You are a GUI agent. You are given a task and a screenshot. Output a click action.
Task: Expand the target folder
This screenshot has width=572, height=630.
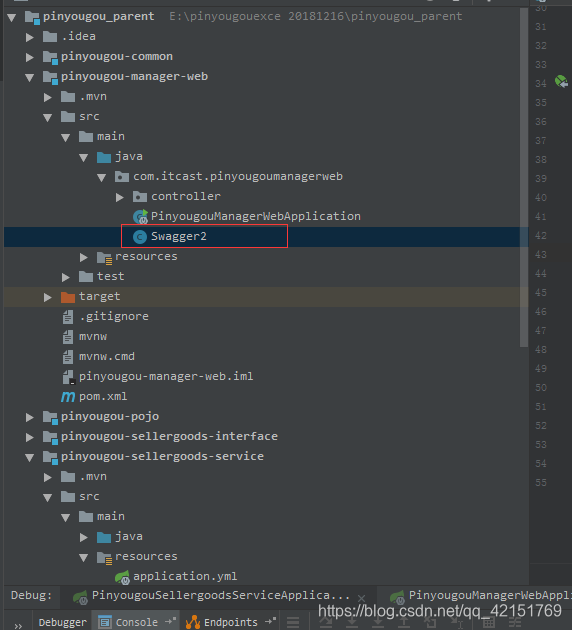[48, 297]
